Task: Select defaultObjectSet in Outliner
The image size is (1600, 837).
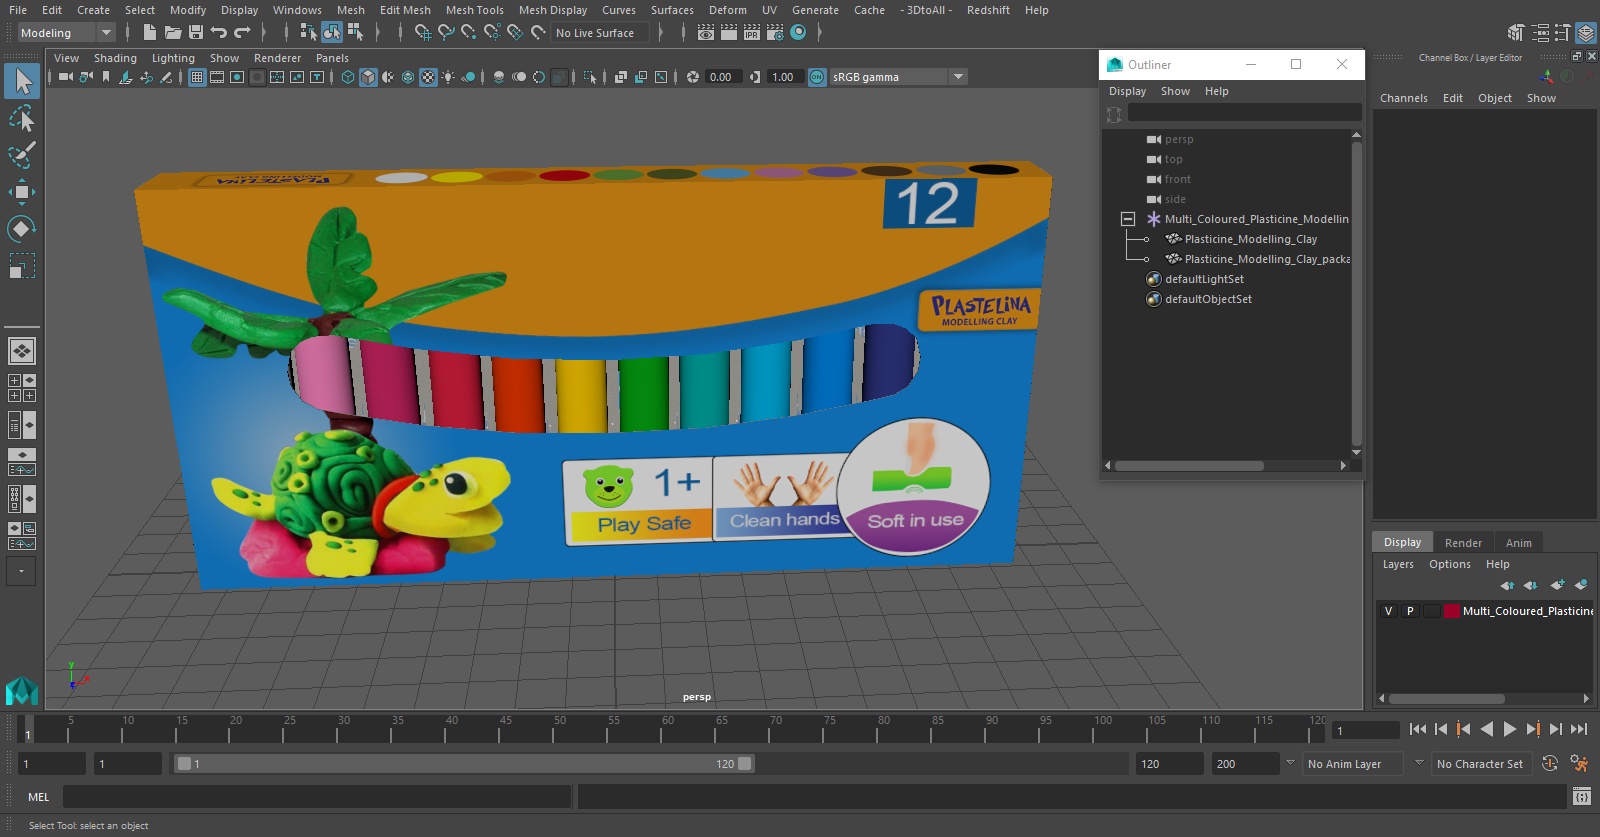Action: 1208,299
